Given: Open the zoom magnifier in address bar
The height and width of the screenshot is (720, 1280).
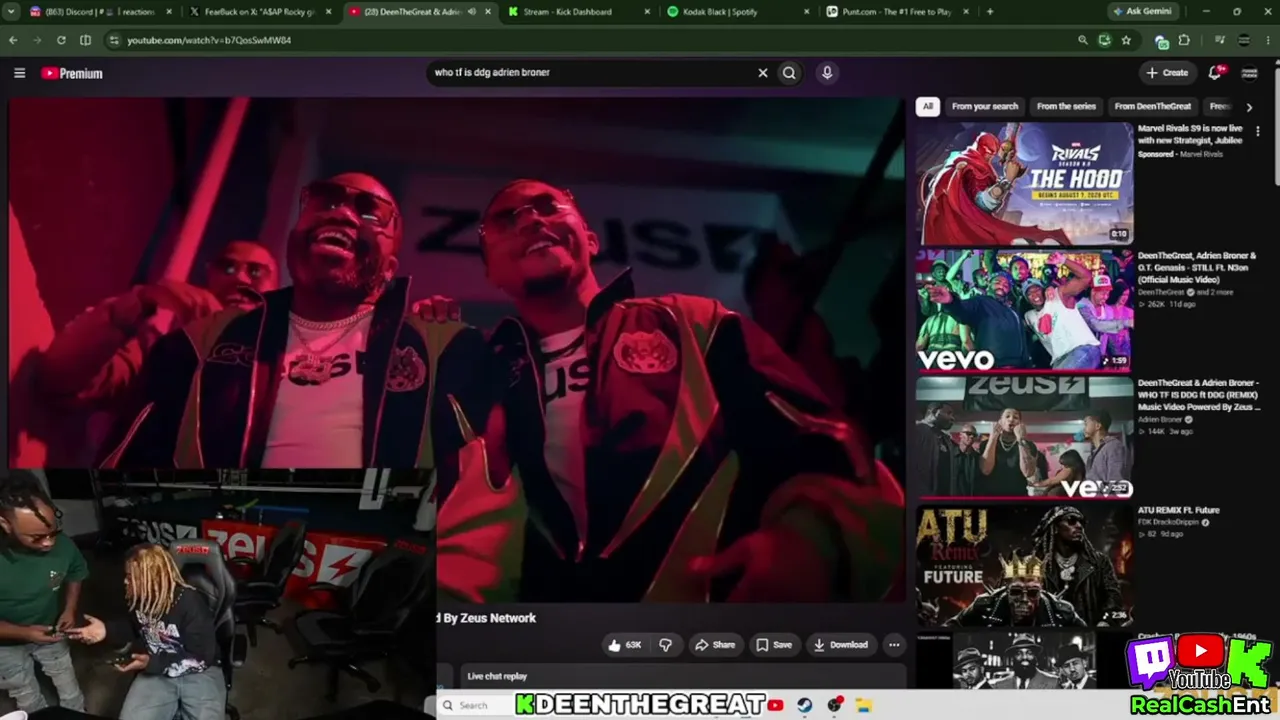Looking at the screenshot, I should [x=1083, y=40].
